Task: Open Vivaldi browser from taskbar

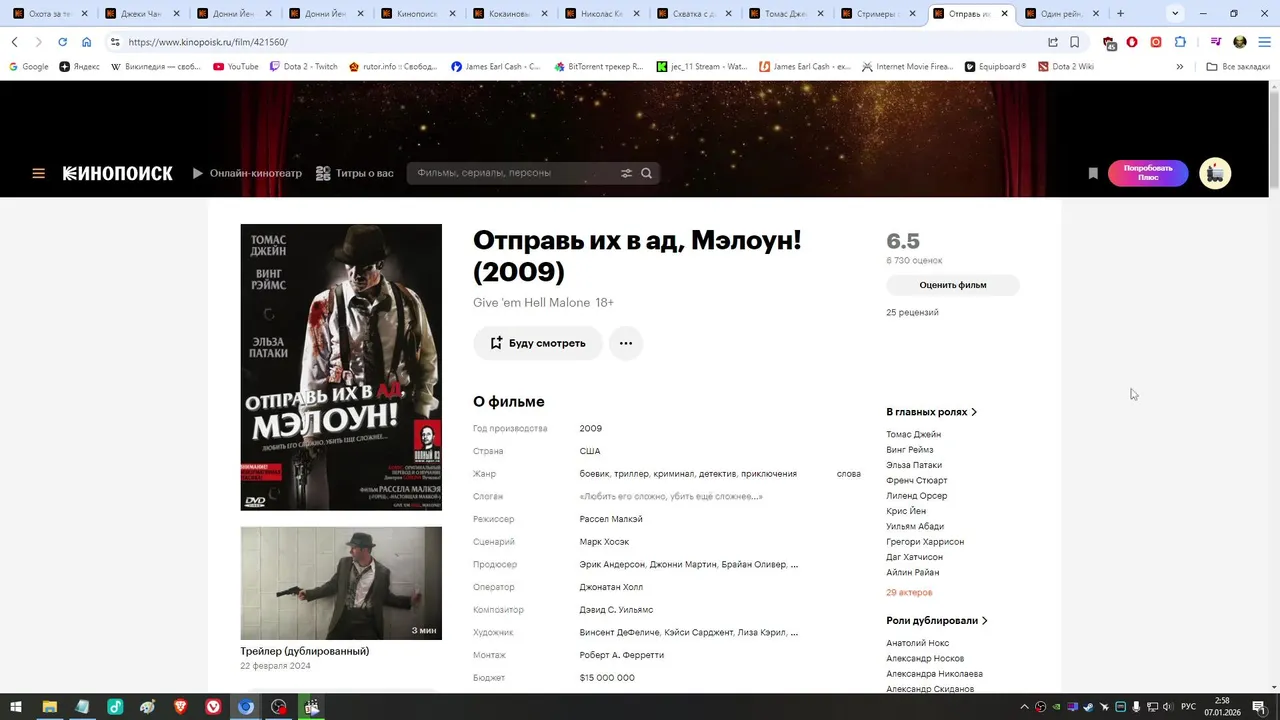Action: (x=213, y=707)
